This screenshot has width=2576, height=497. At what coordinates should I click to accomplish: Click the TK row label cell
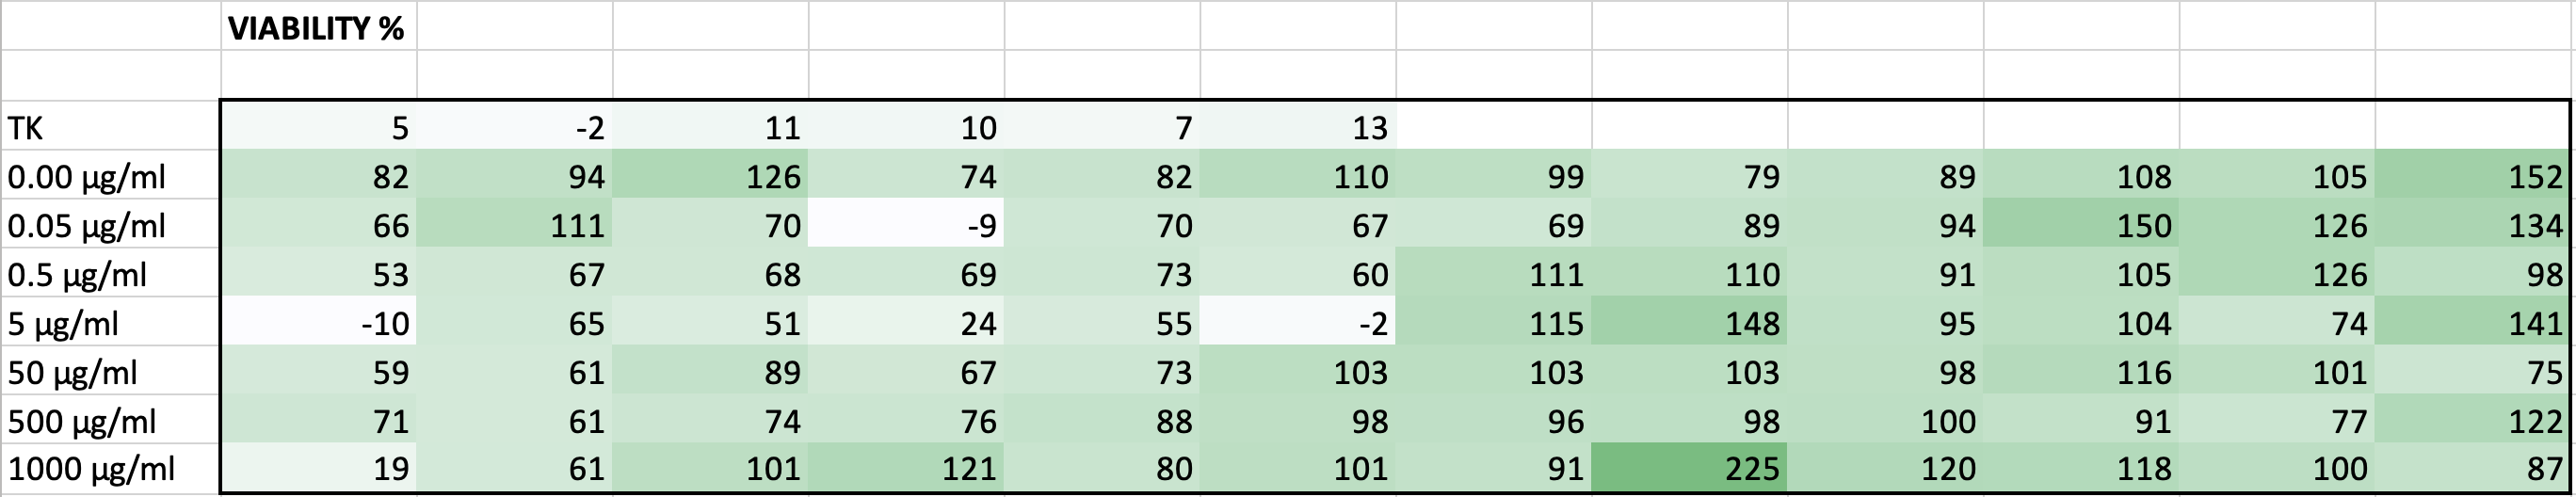(x=110, y=127)
